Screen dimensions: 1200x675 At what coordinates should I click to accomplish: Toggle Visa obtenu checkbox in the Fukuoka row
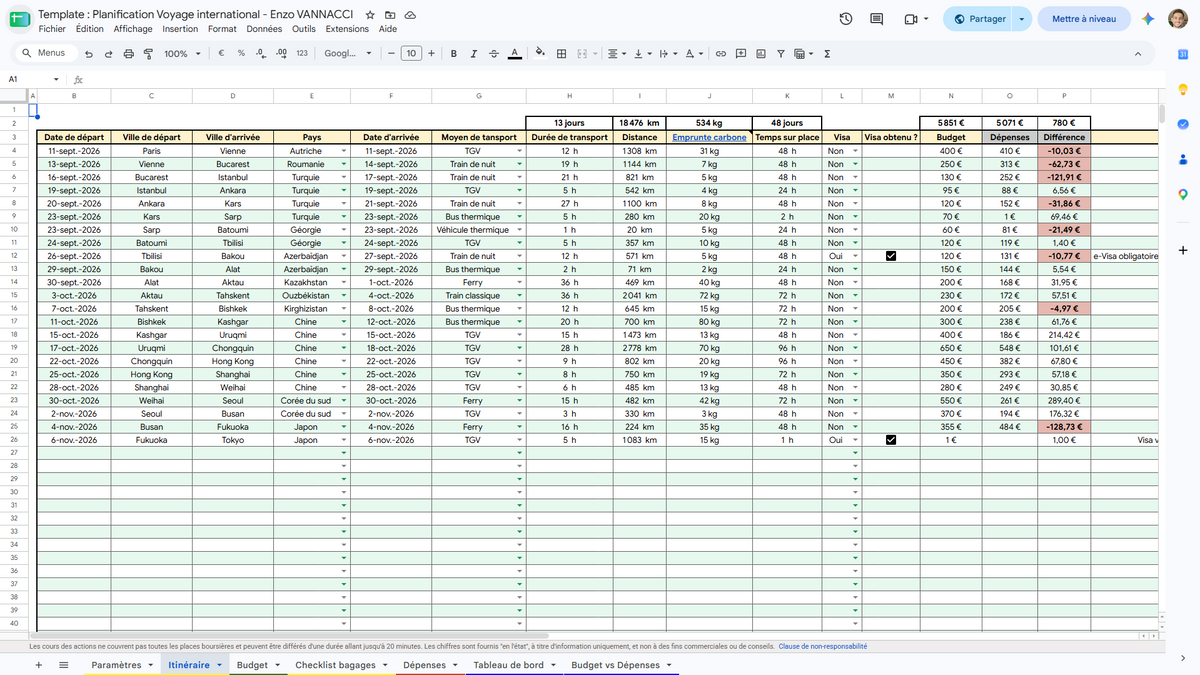[891, 439]
